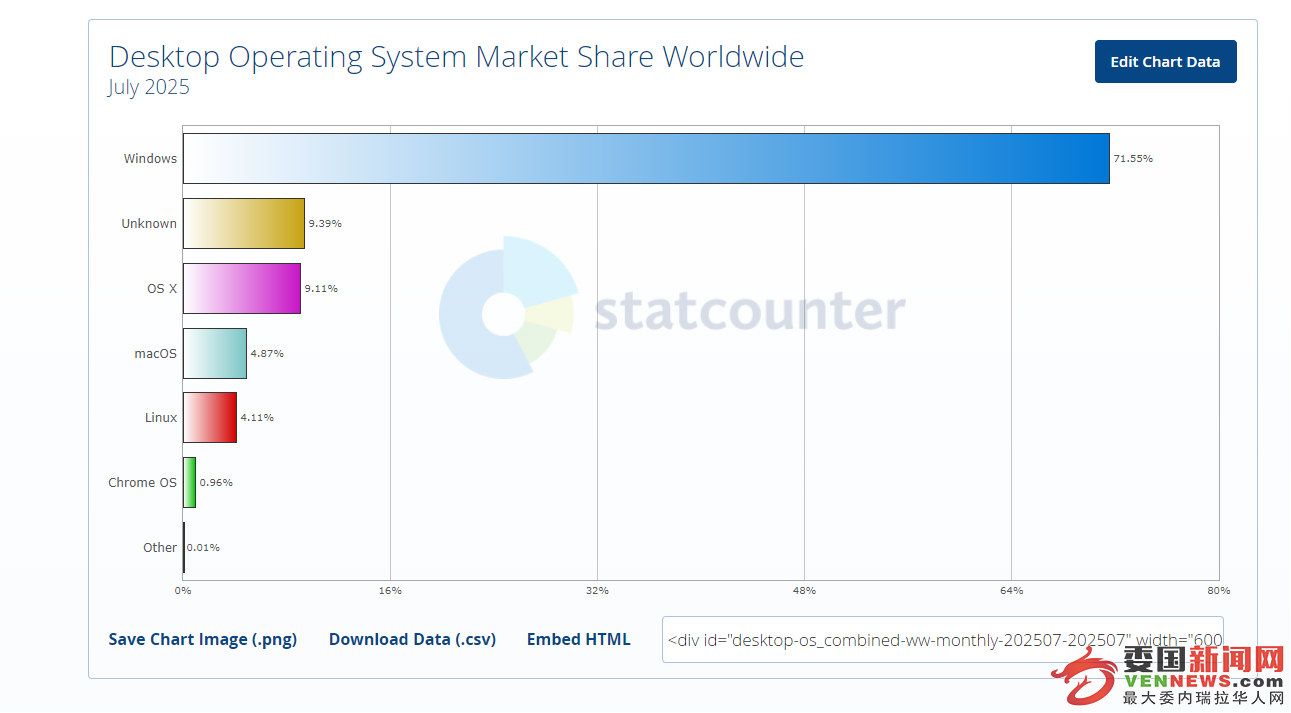Click the 0.96% value label
1291x713 pixels.
216,482
